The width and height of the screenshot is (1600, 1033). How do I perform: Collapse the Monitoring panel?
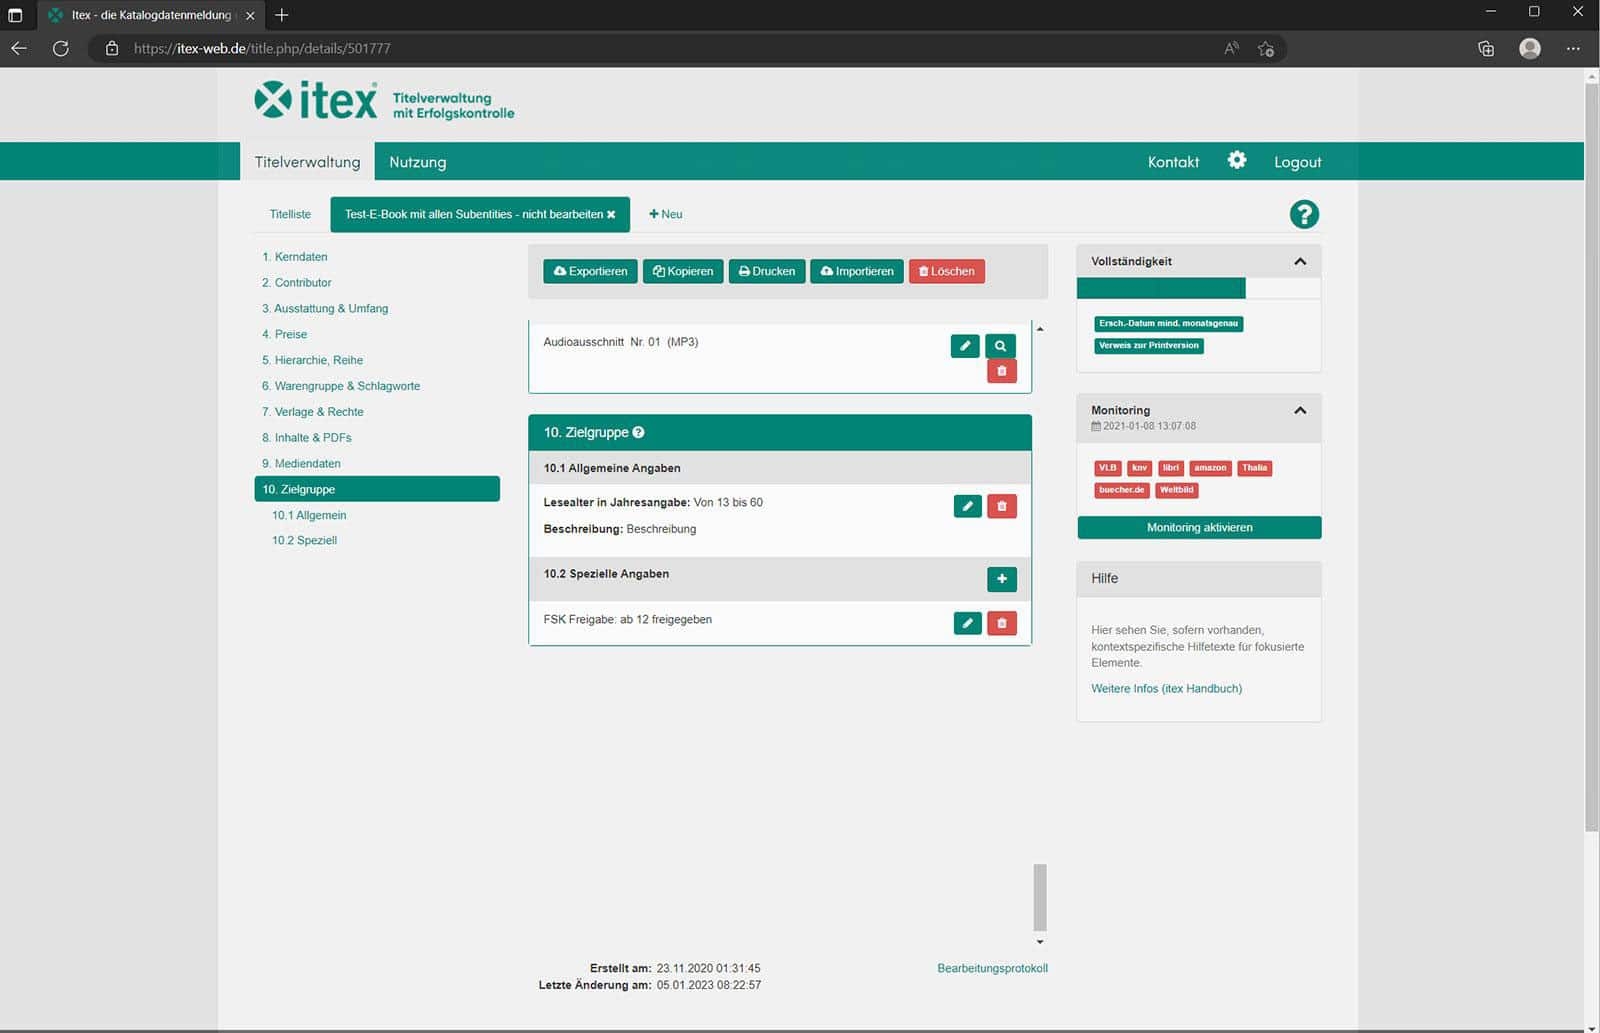click(1300, 410)
